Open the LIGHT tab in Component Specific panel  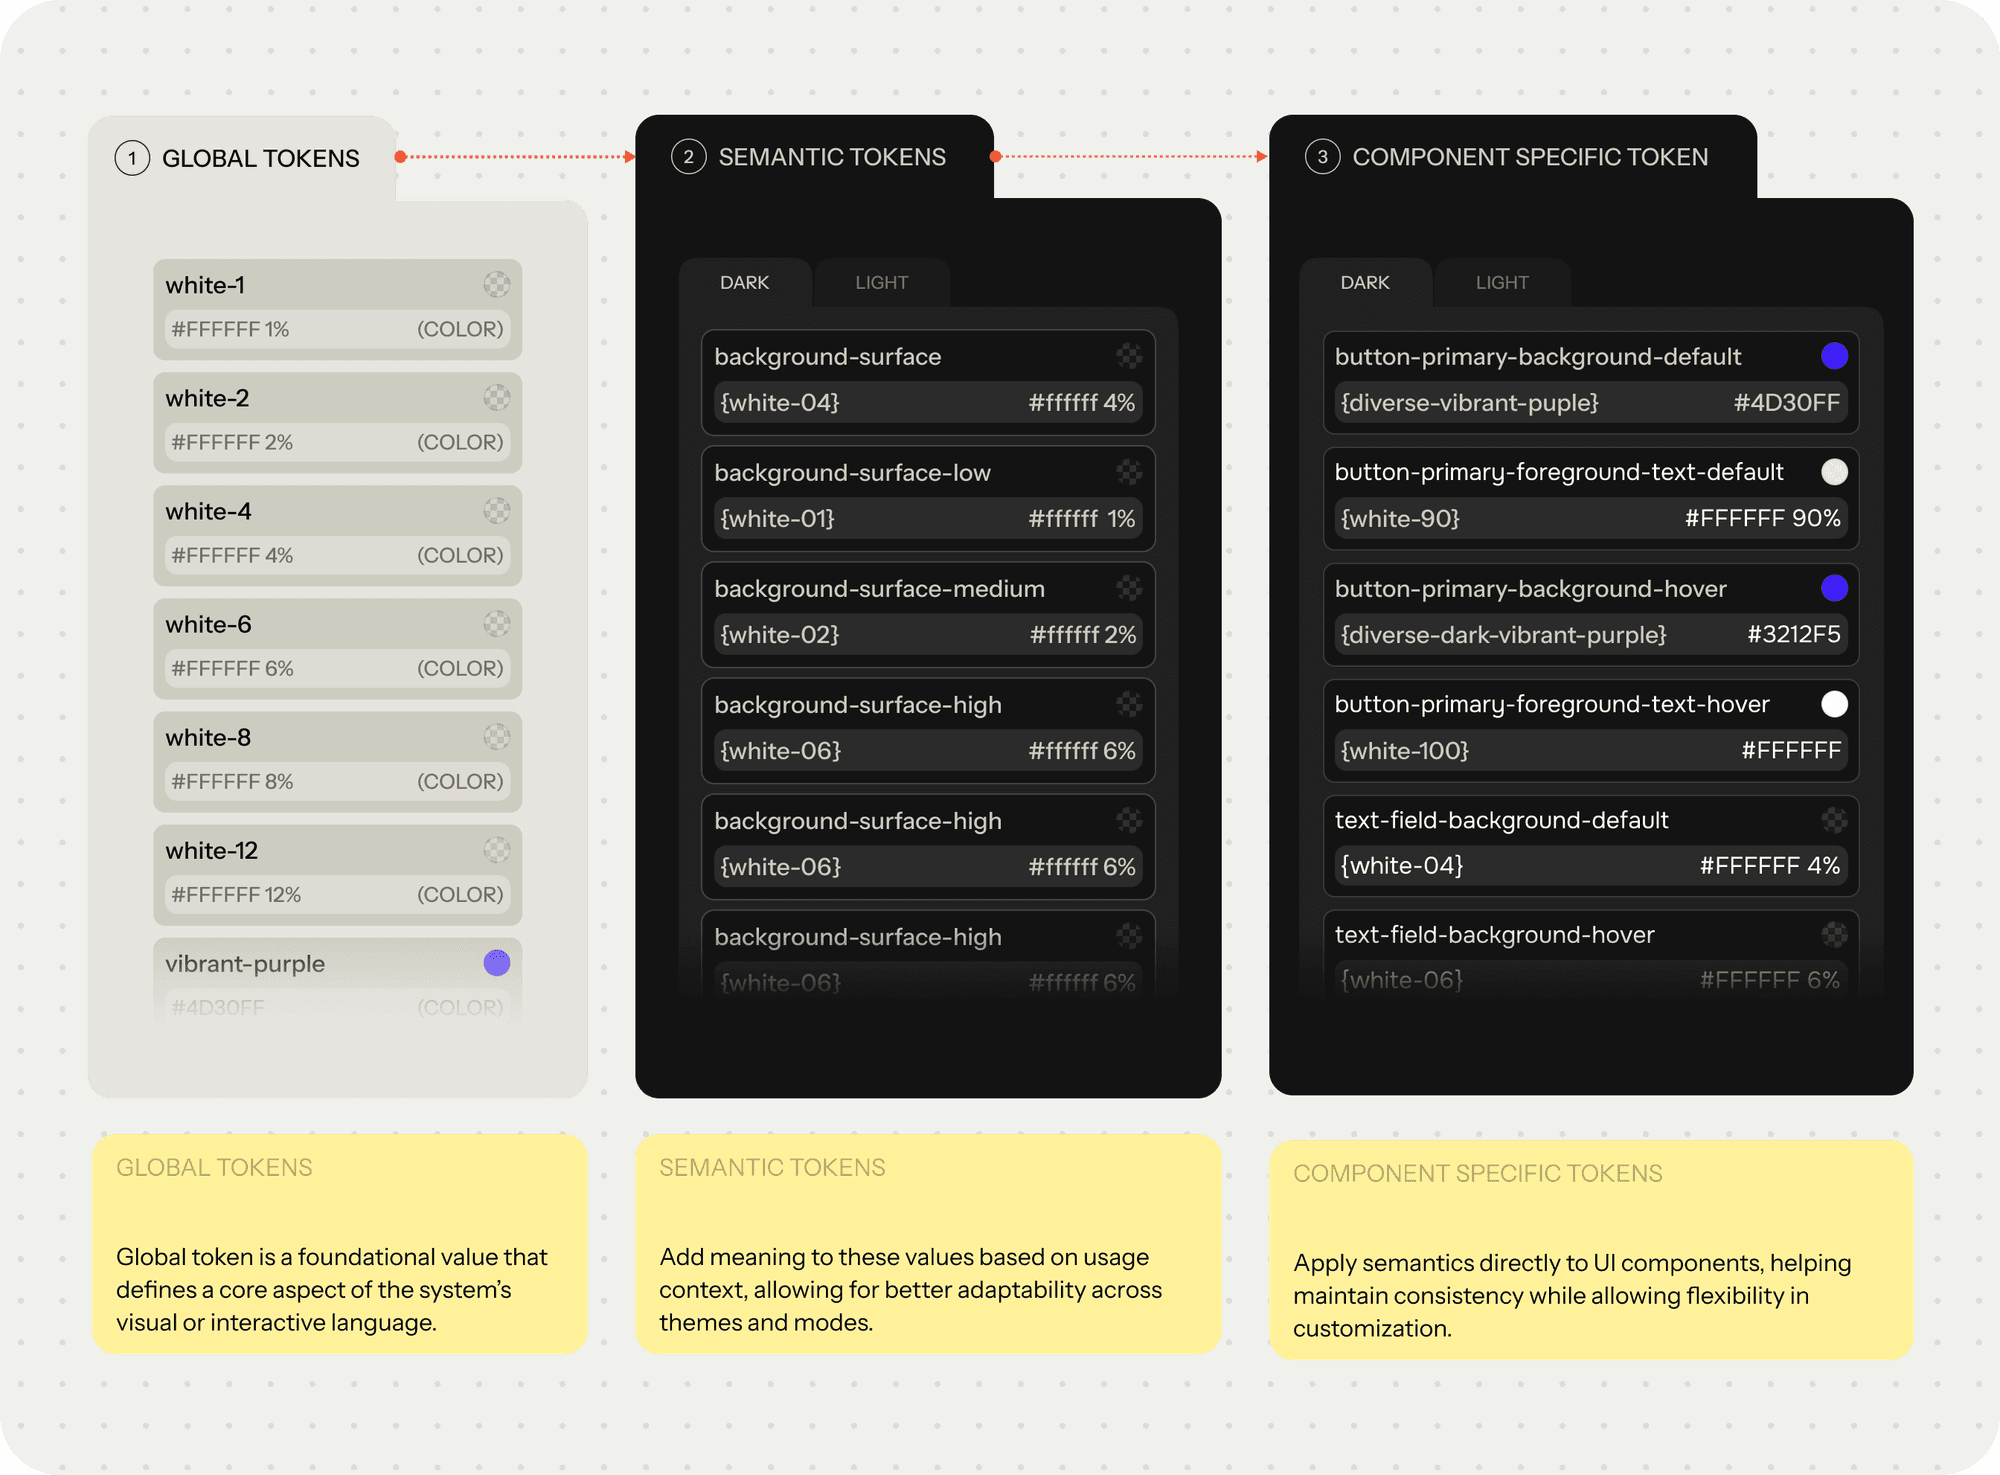tap(1501, 283)
